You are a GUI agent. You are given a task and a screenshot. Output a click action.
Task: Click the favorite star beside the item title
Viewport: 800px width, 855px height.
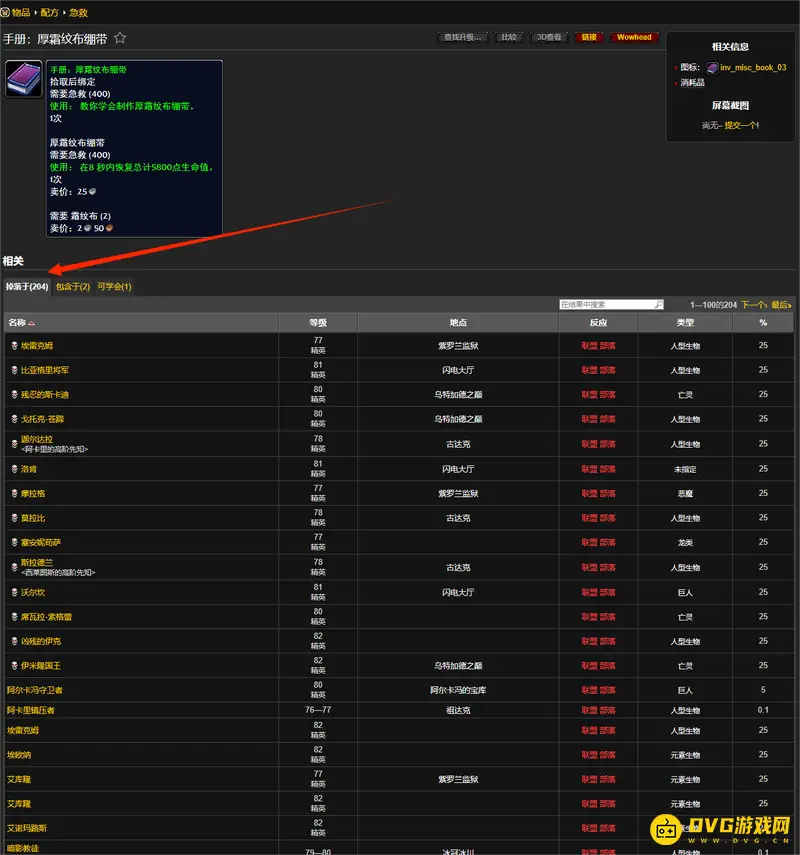120,38
